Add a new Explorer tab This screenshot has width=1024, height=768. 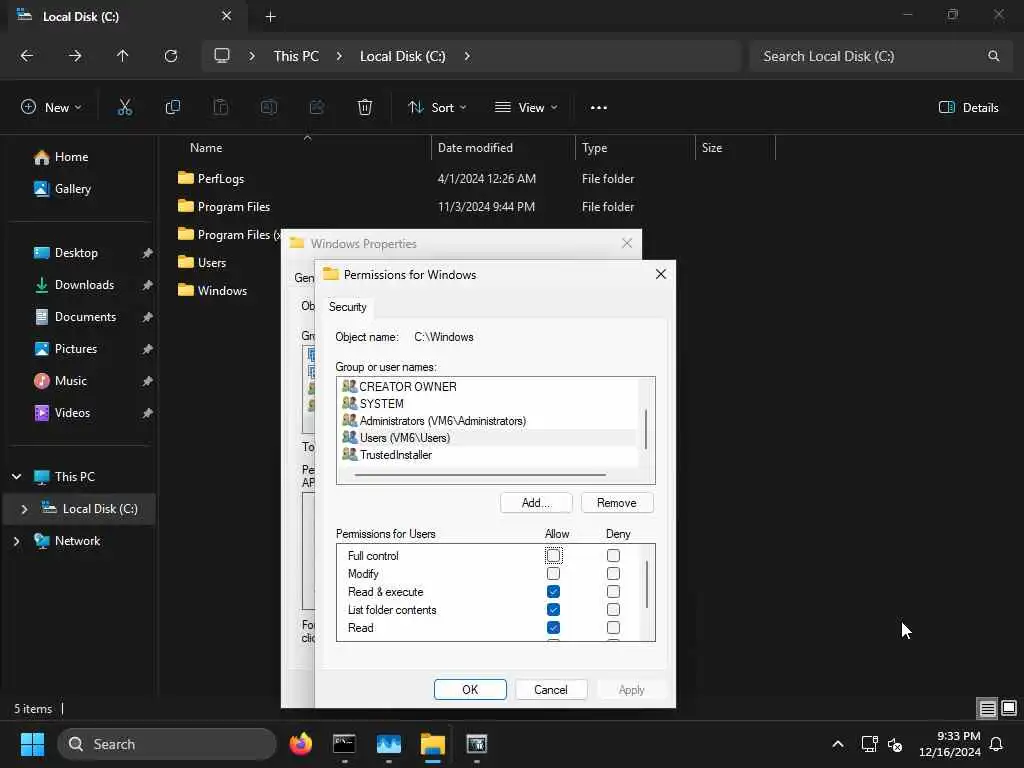pos(270,17)
